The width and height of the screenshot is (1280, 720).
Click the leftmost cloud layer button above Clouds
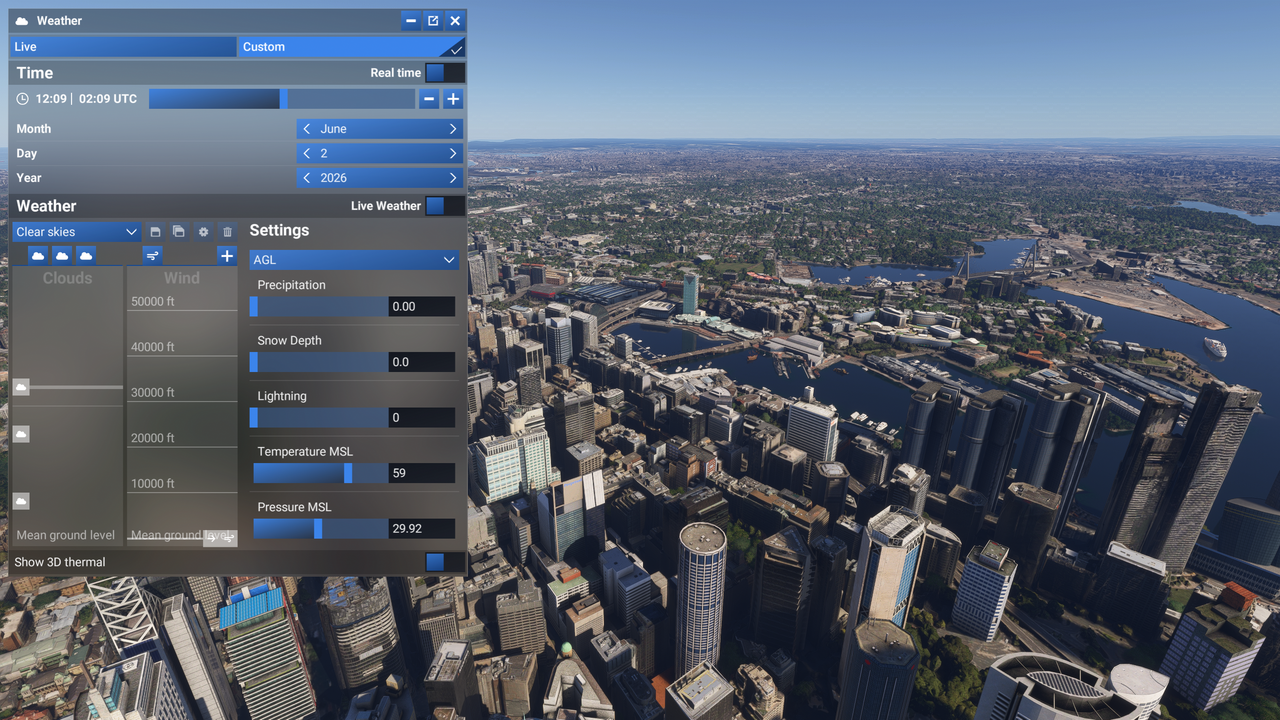[x=38, y=256]
